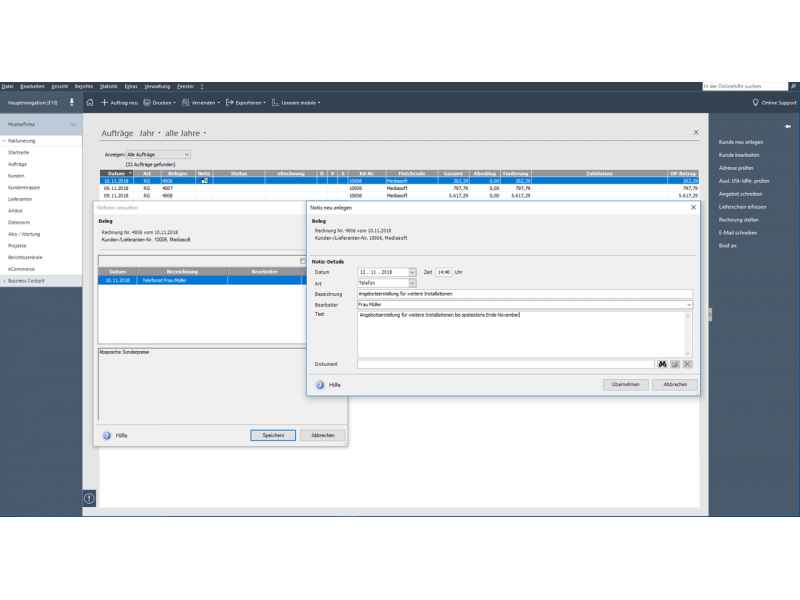Click the note icon in the first order row
Viewport: 800px width, 600px height.
[204, 181]
